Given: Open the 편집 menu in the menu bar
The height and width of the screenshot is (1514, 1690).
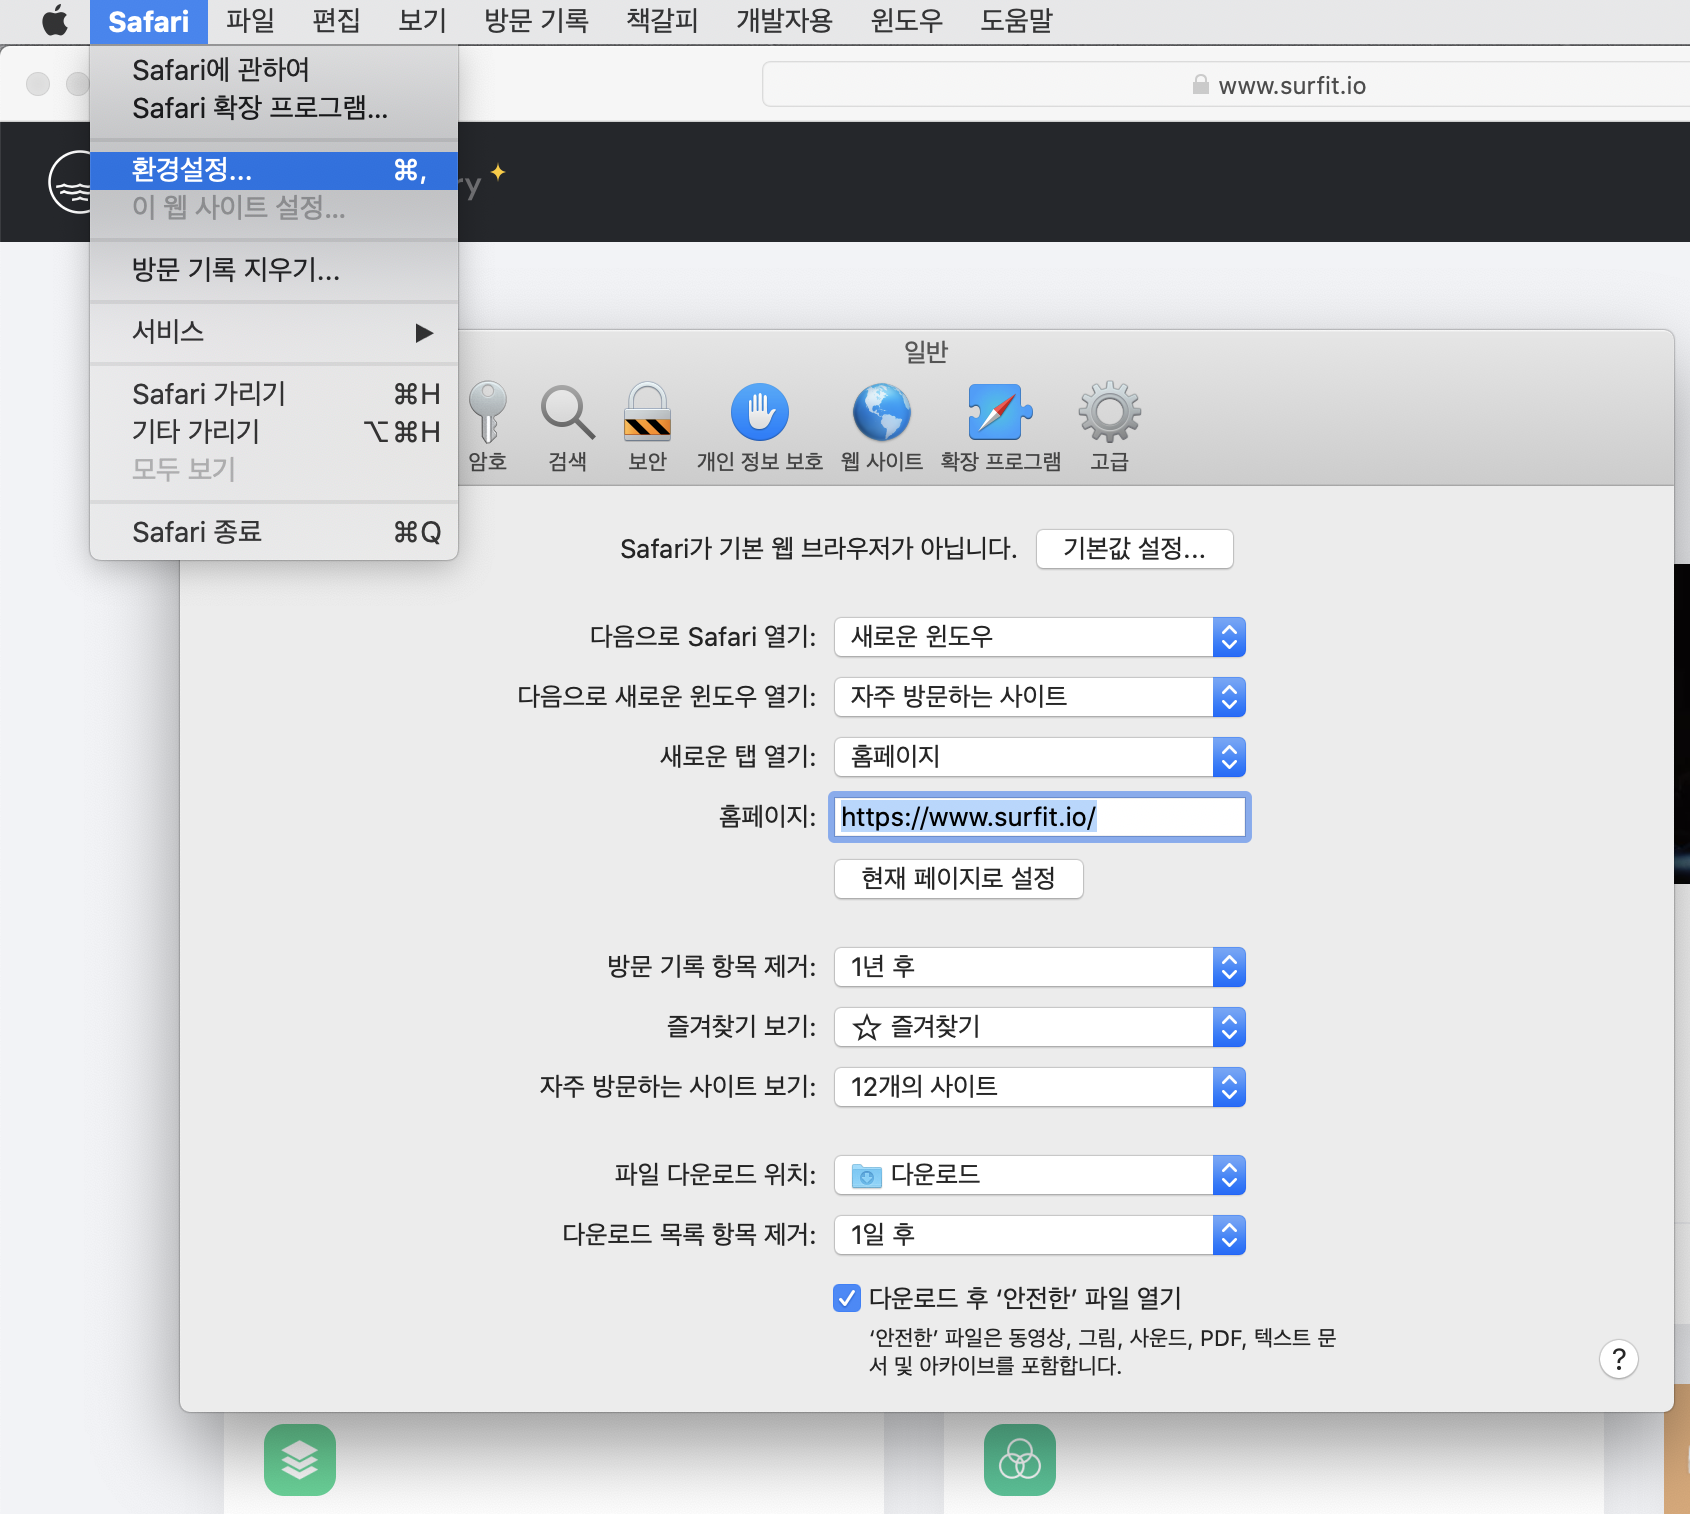Looking at the screenshot, I should tap(336, 21).
